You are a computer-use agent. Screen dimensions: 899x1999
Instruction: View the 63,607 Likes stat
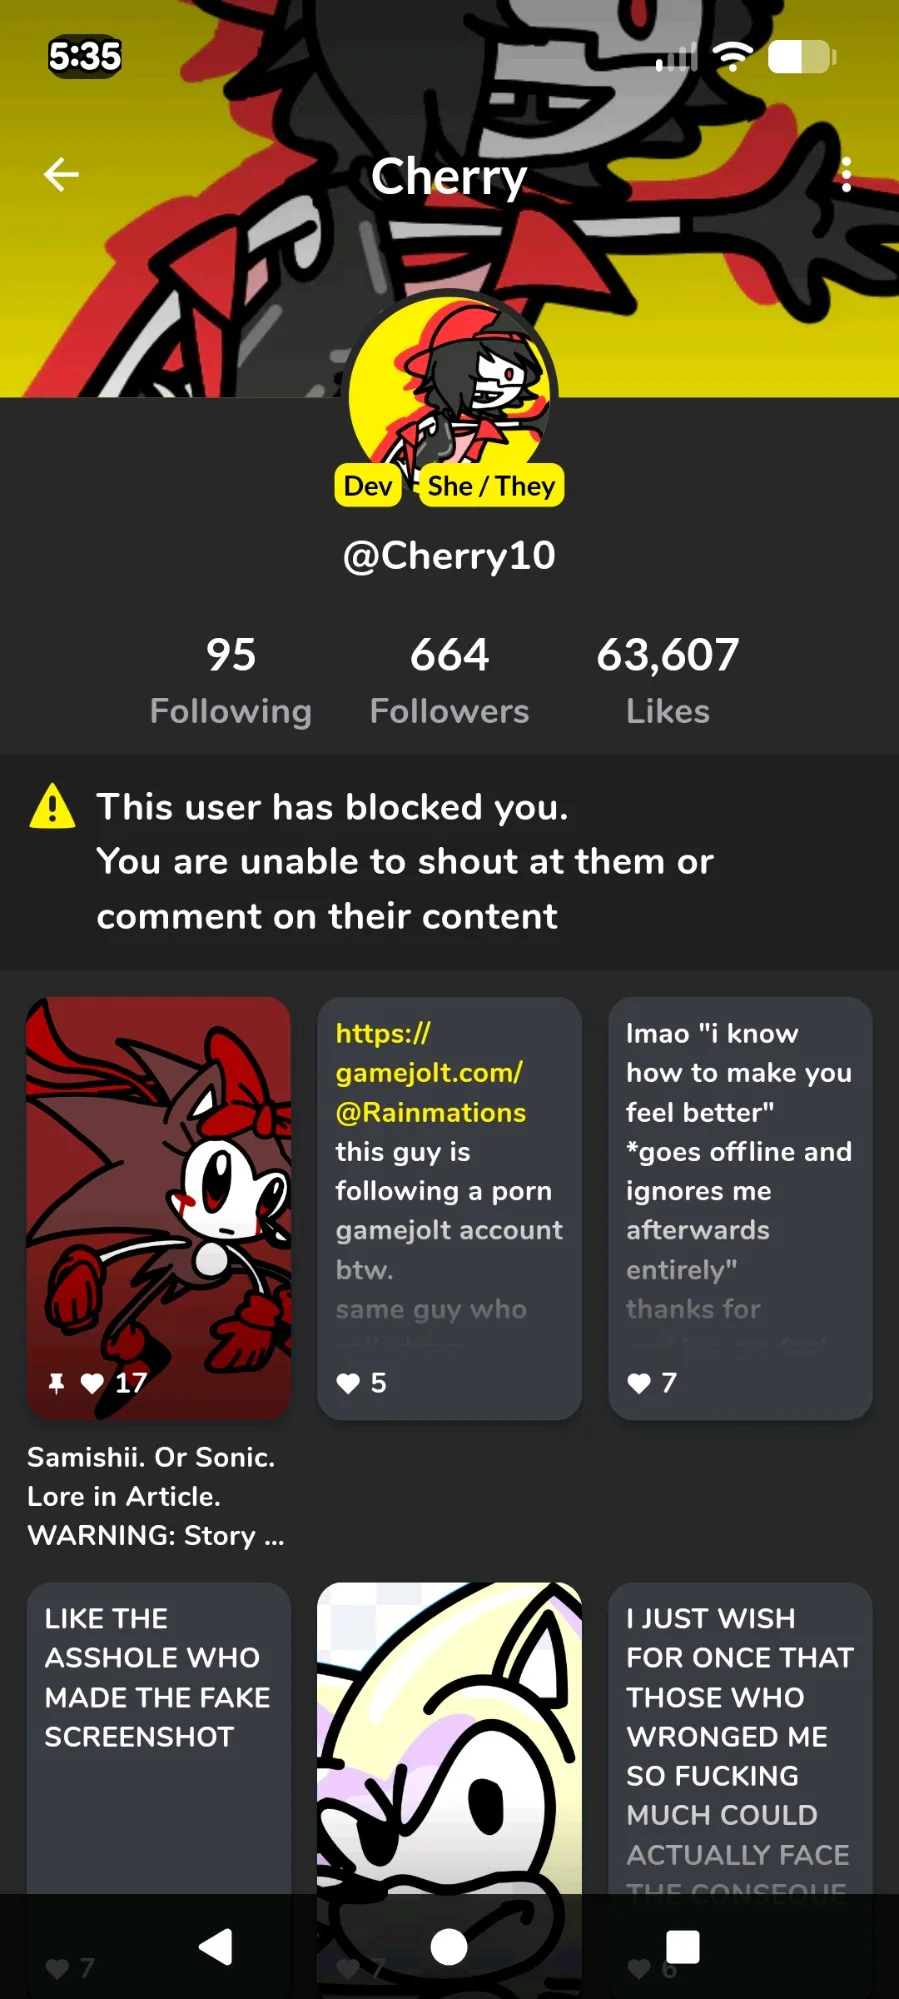tap(667, 680)
